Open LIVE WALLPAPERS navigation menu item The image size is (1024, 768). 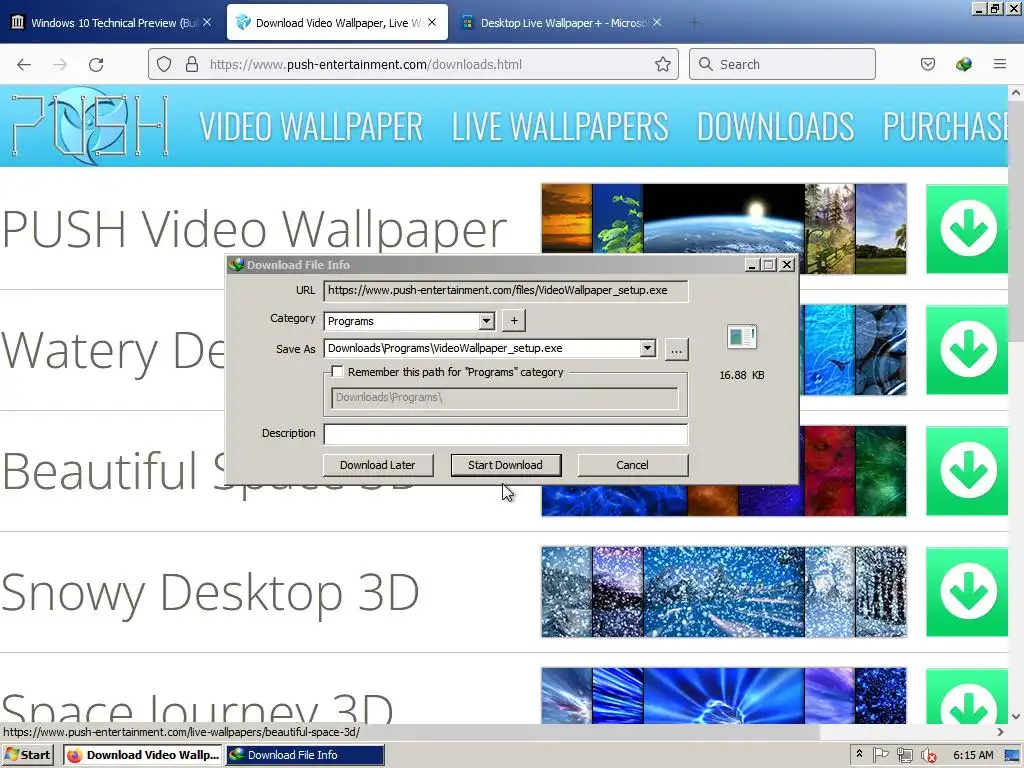[x=560, y=126]
